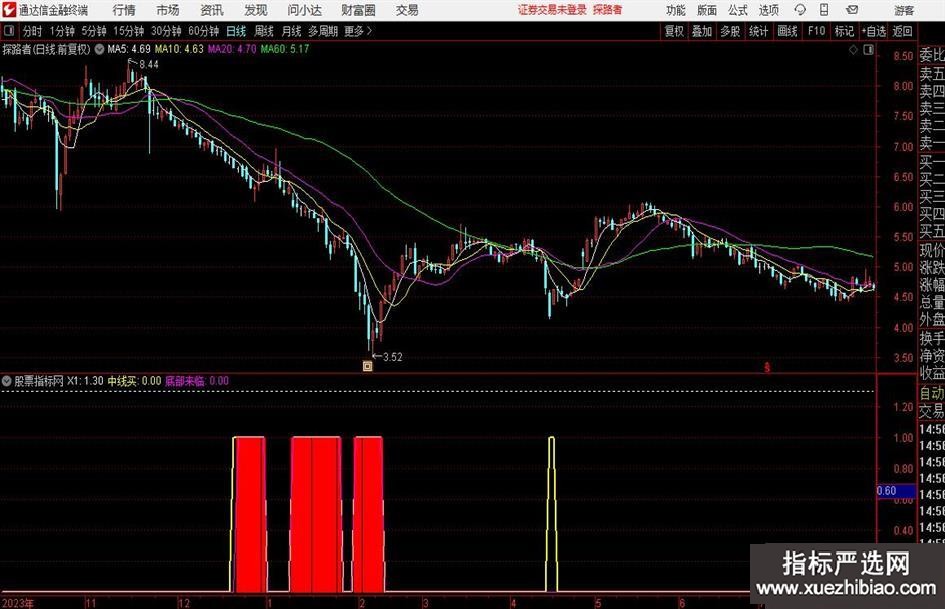Open the 发现 menu
Image resolution: width=945 pixels, height=609 pixels.
pyautogui.click(x=256, y=10)
